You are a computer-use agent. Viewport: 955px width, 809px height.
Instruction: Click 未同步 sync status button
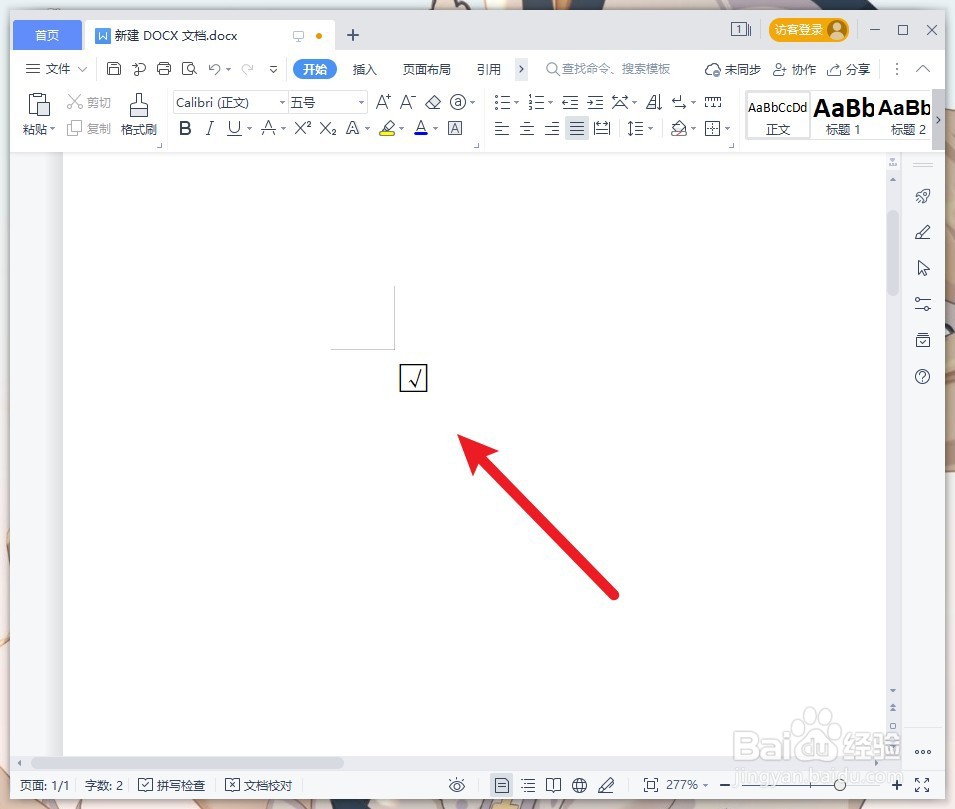point(732,69)
